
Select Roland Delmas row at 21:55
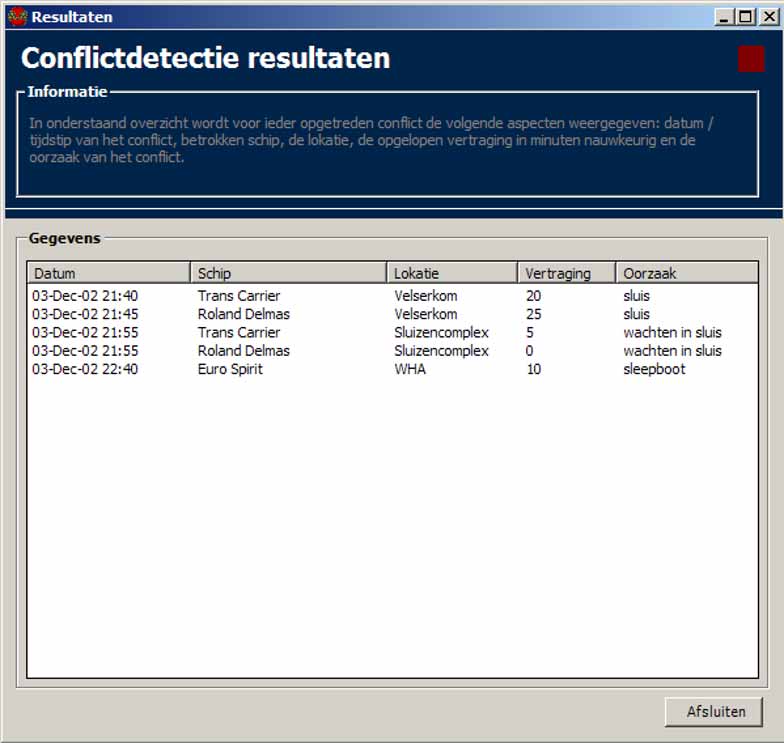click(x=243, y=351)
